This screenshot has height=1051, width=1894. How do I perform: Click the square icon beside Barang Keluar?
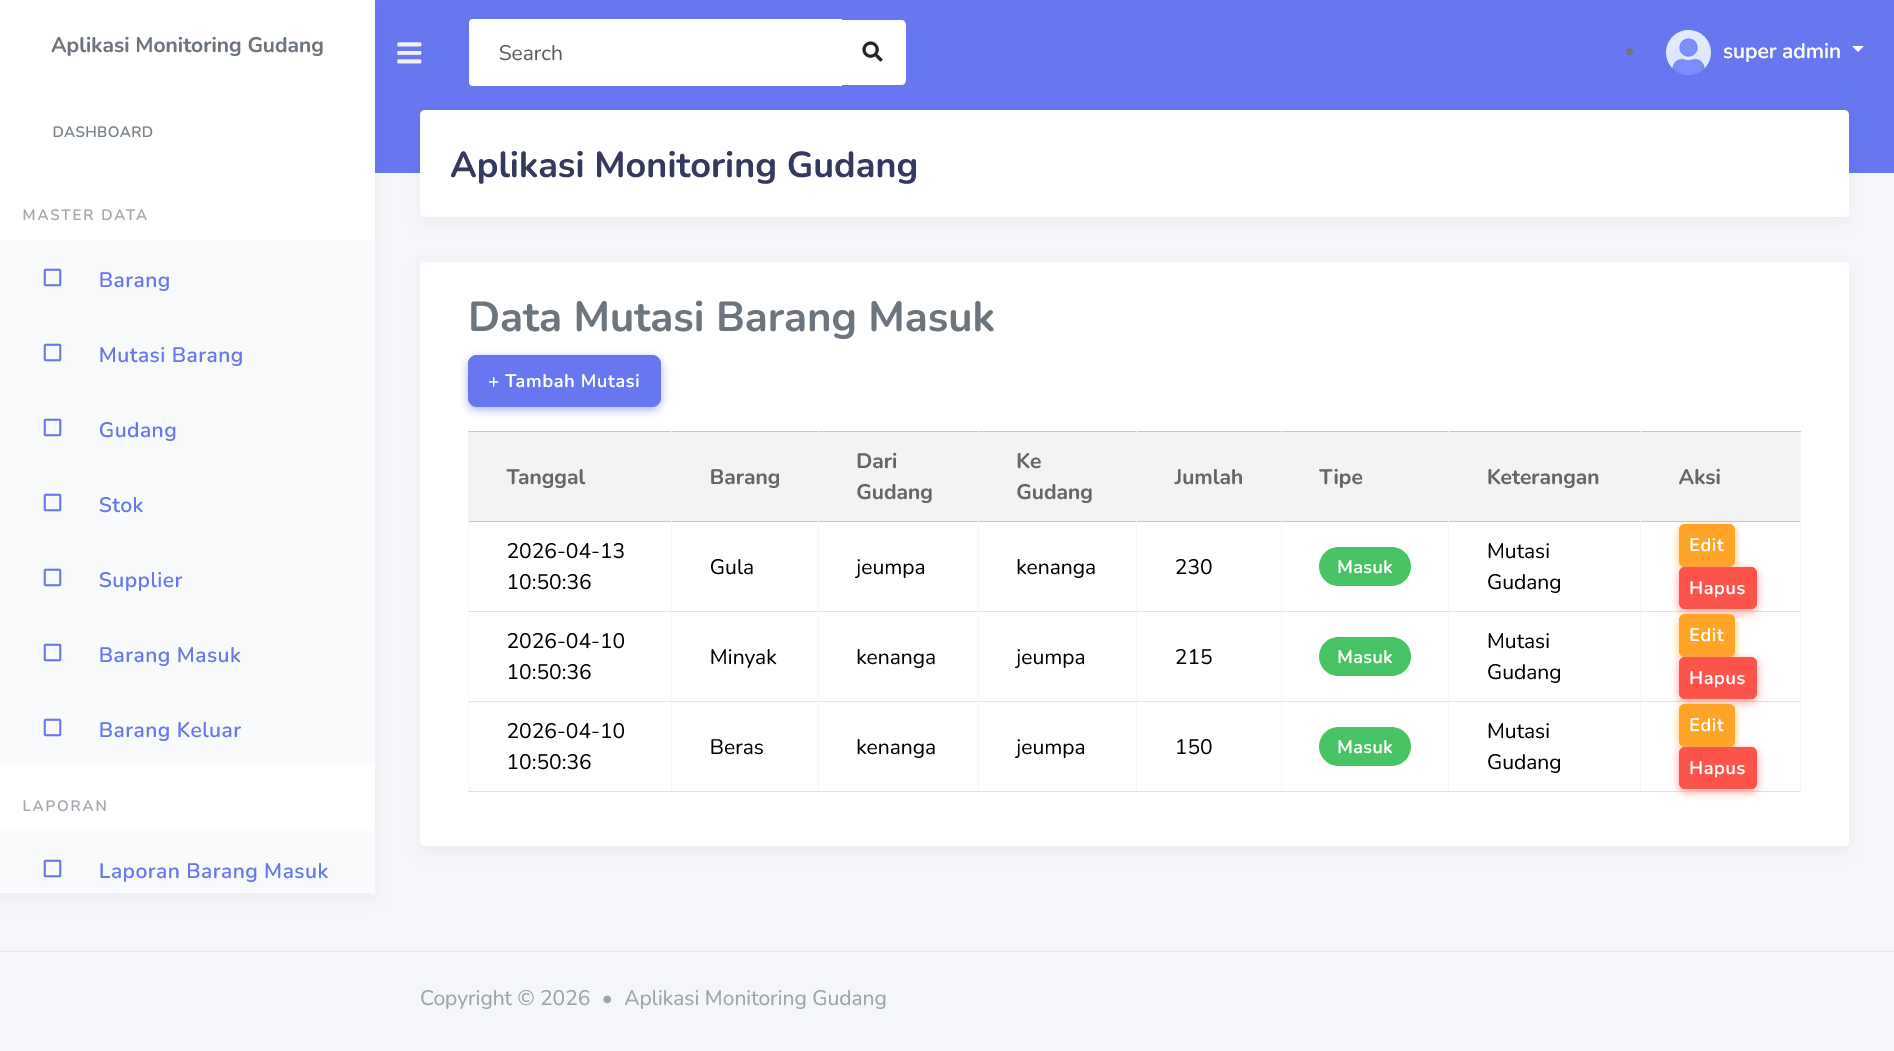[x=53, y=728]
